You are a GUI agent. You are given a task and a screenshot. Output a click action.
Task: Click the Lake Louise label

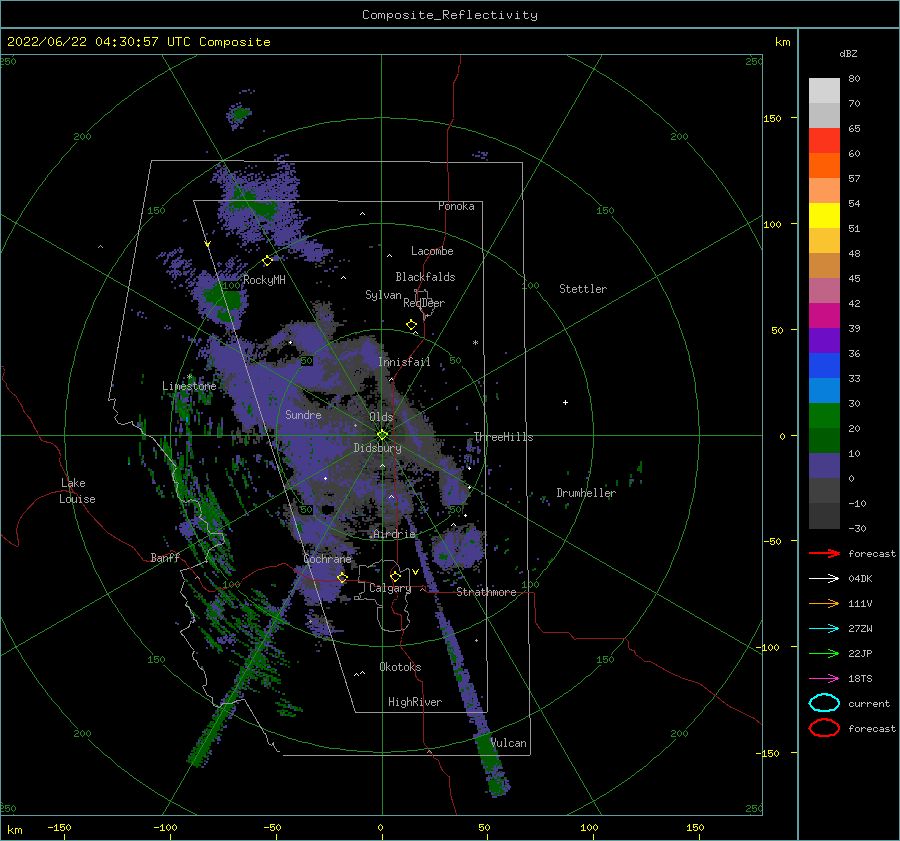[77, 491]
